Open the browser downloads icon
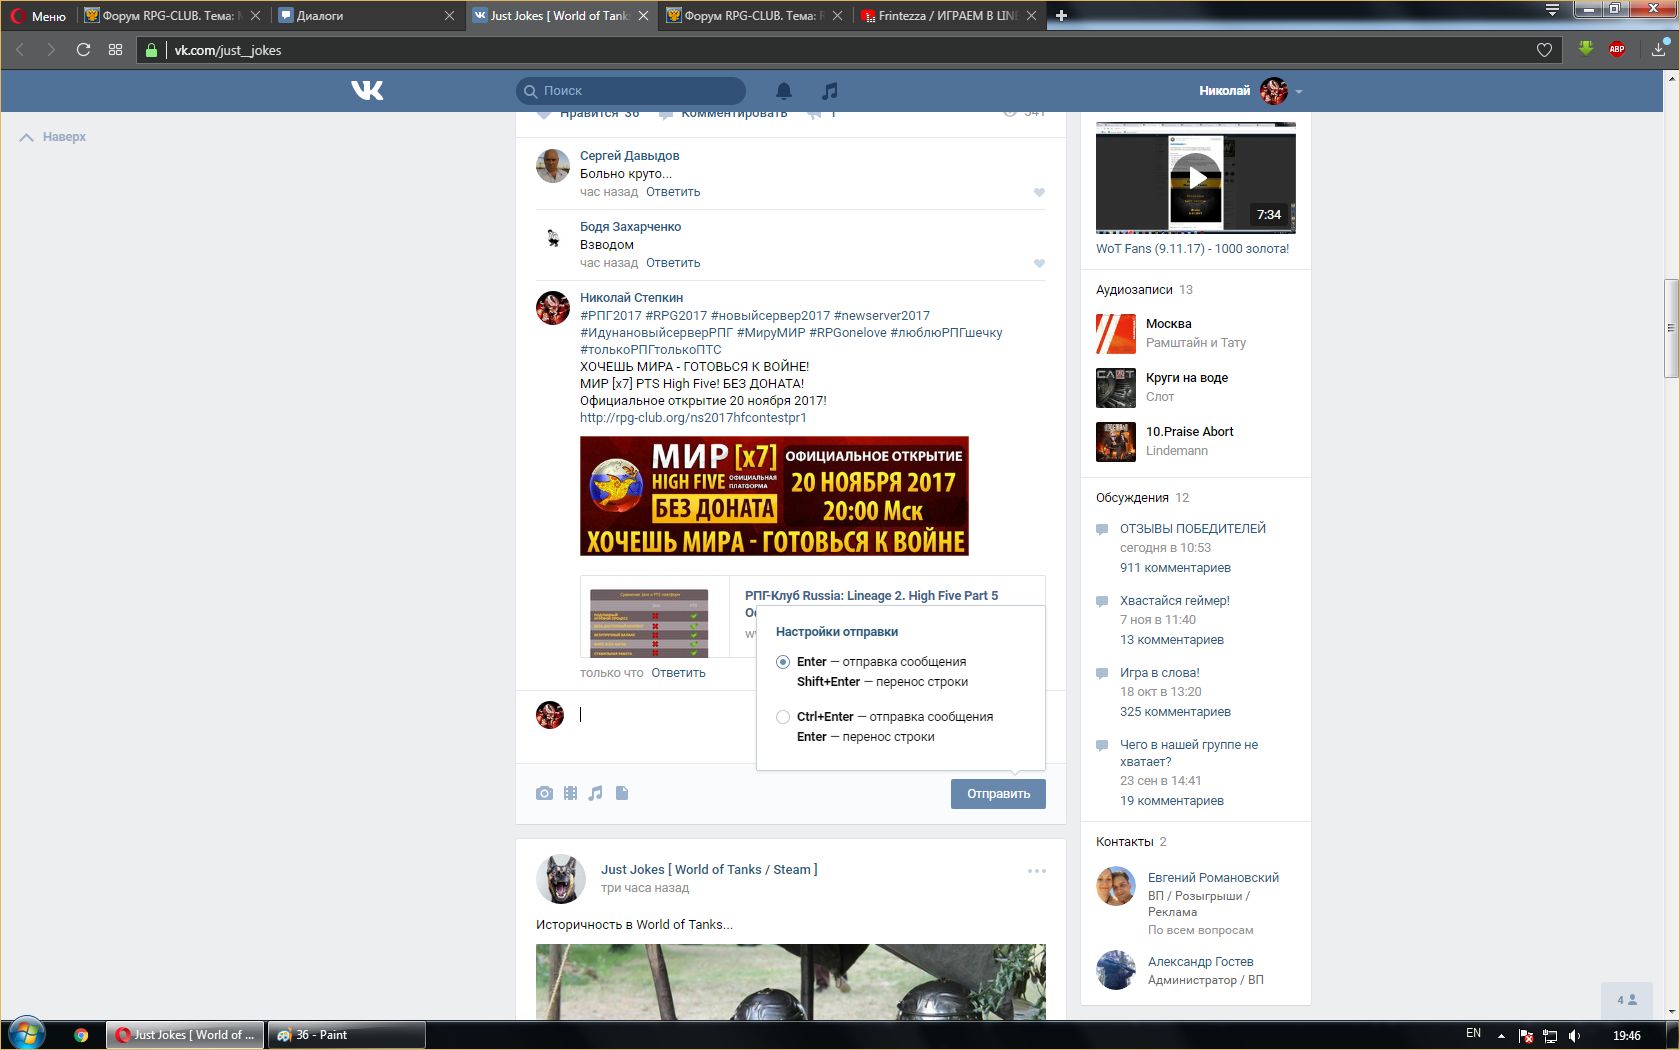The image size is (1680, 1050). 1658,48
